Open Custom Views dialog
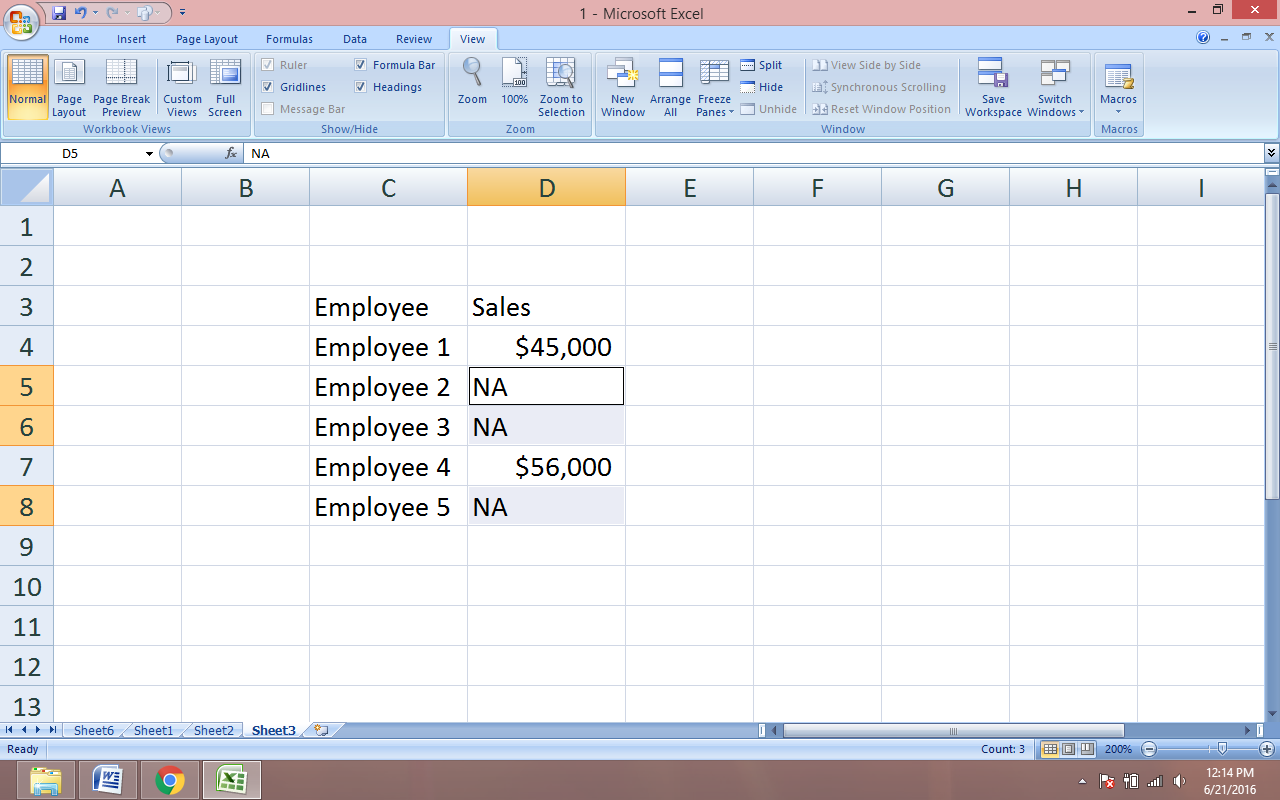Image resolution: width=1280 pixels, height=800 pixels. pos(182,87)
